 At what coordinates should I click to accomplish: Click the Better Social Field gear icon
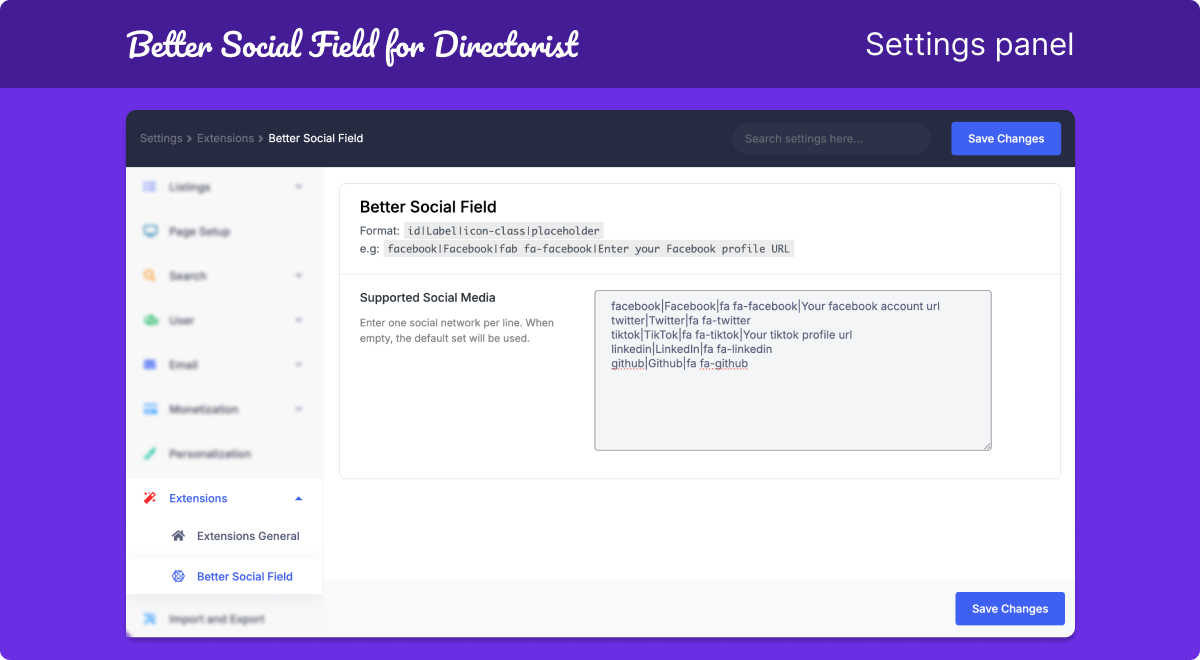coord(178,578)
